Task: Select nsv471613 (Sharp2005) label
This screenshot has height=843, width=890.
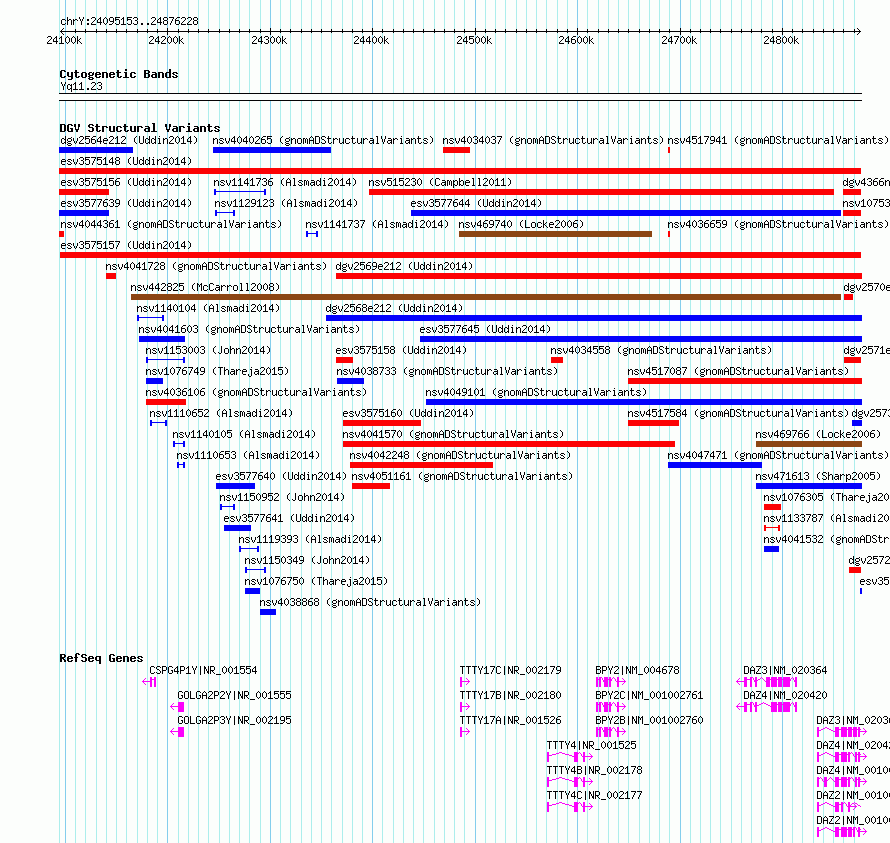Action: (818, 476)
